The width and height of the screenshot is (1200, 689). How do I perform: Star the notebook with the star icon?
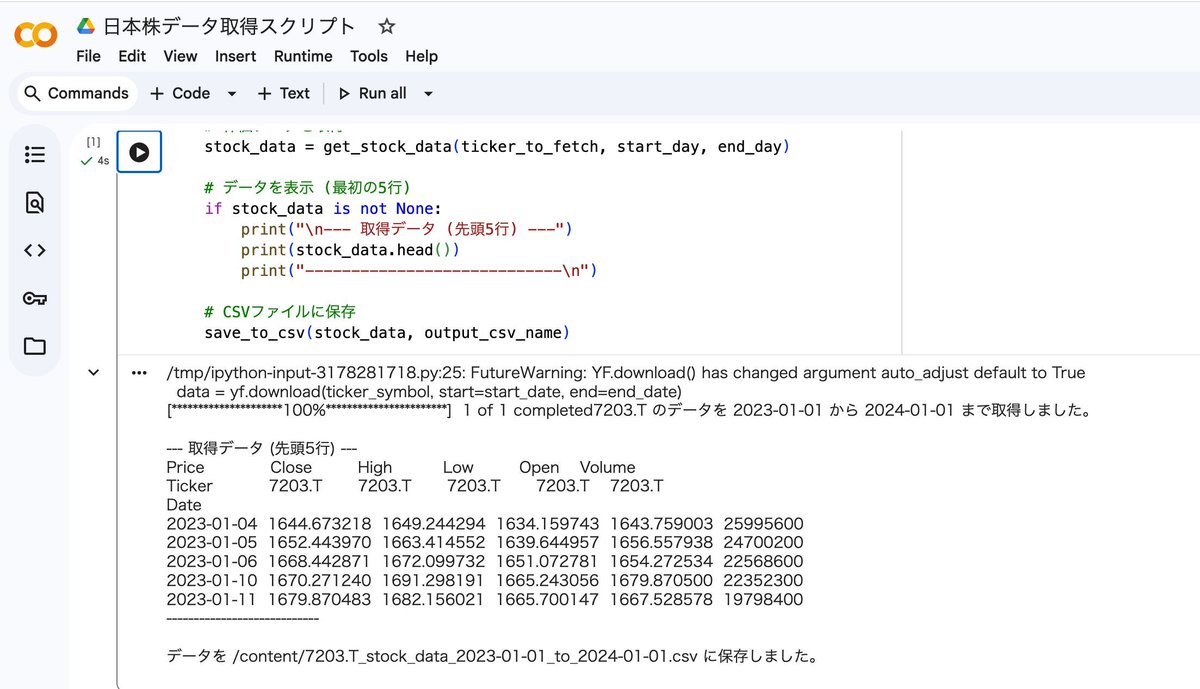tap(387, 26)
